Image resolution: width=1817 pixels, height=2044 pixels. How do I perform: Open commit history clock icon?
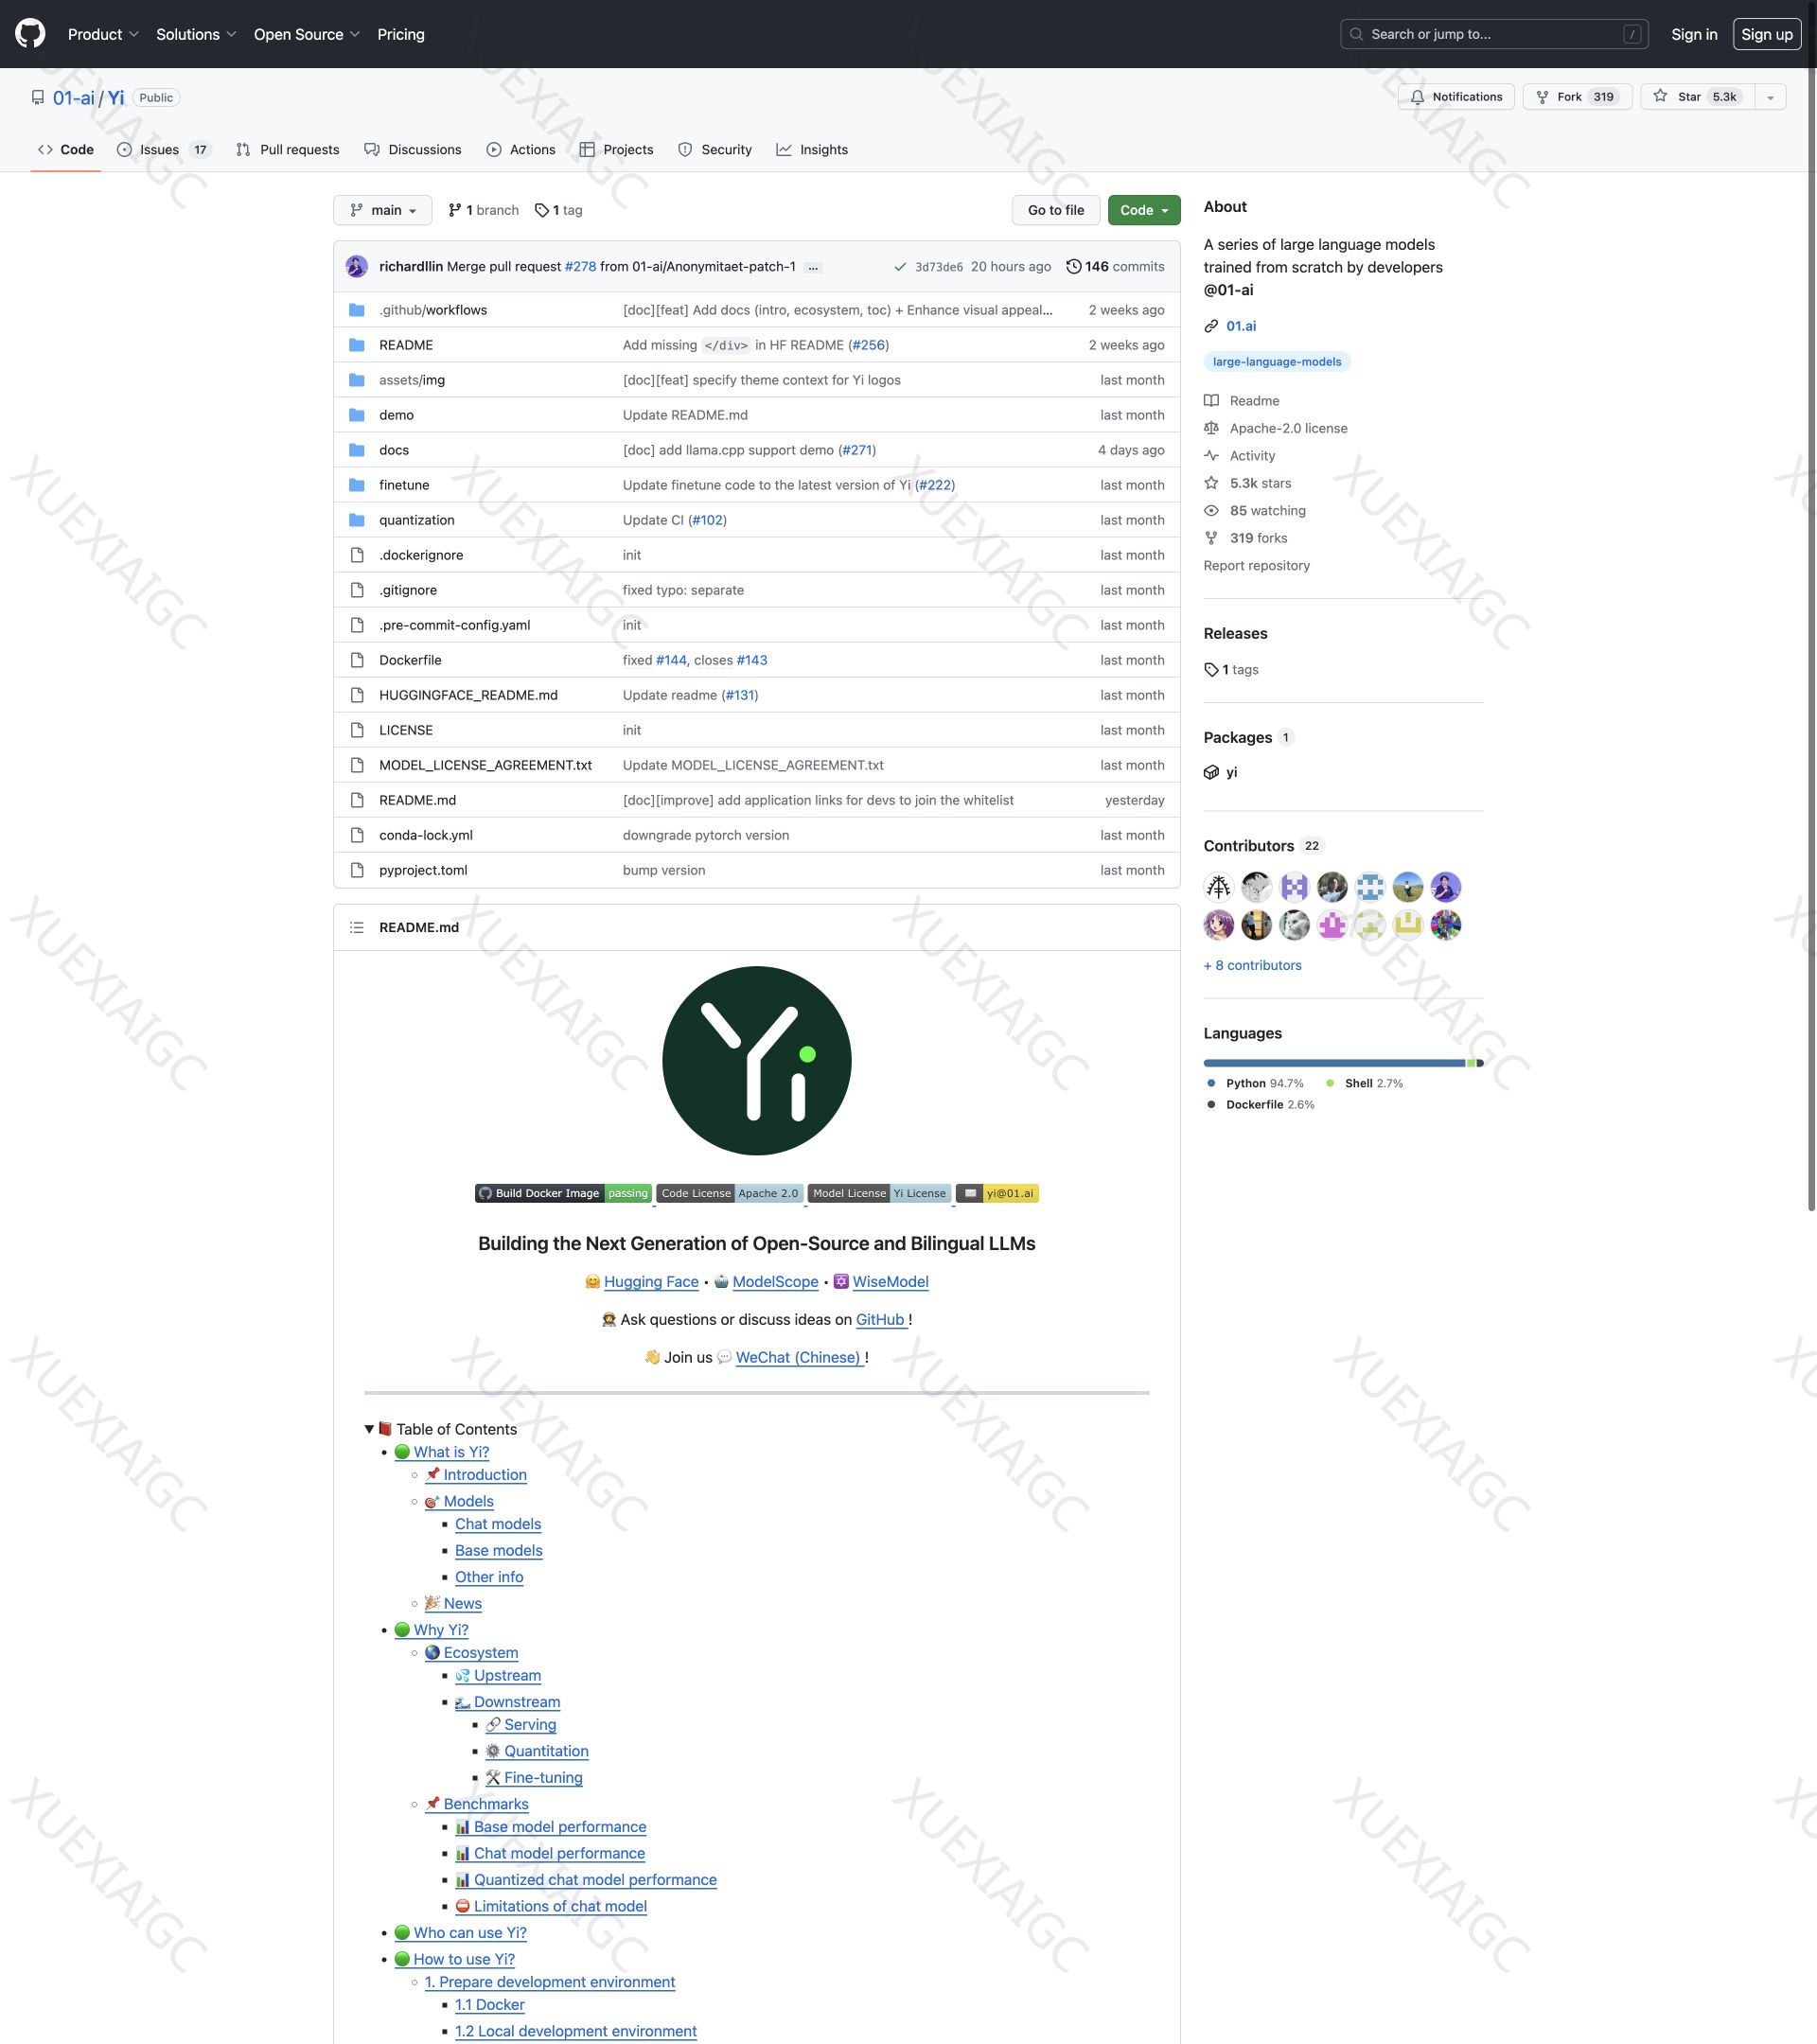(1073, 267)
